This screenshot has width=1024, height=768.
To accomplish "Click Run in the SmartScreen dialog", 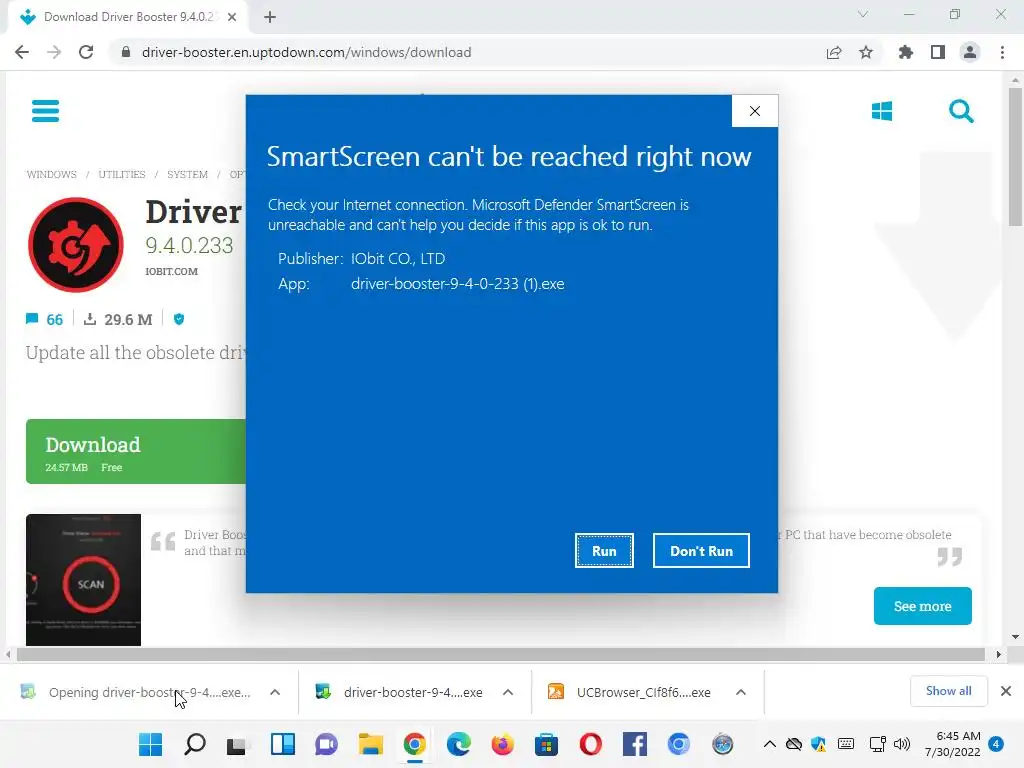I will (604, 551).
